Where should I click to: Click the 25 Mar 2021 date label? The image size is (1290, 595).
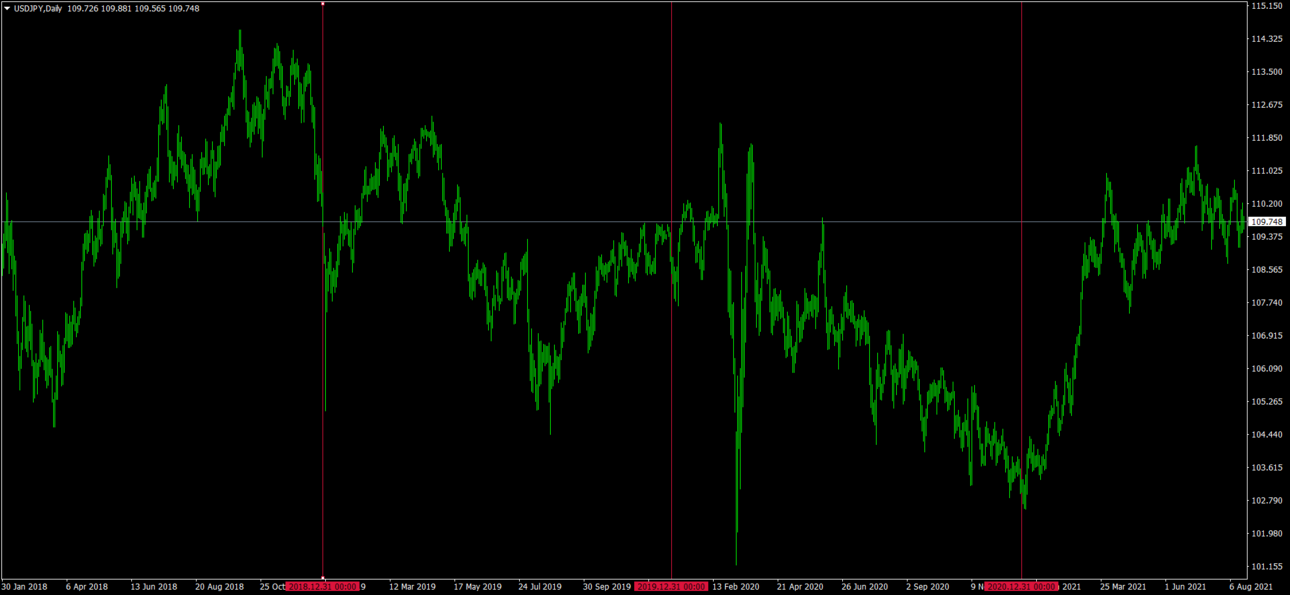tap(1124, 587)
